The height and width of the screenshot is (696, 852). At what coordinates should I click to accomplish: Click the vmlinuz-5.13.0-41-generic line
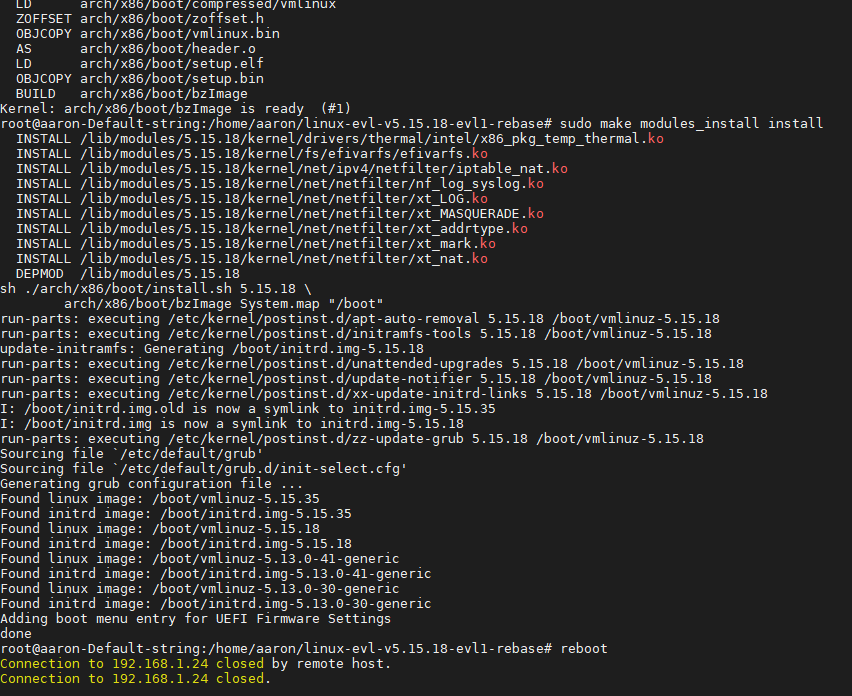[199, 559]
